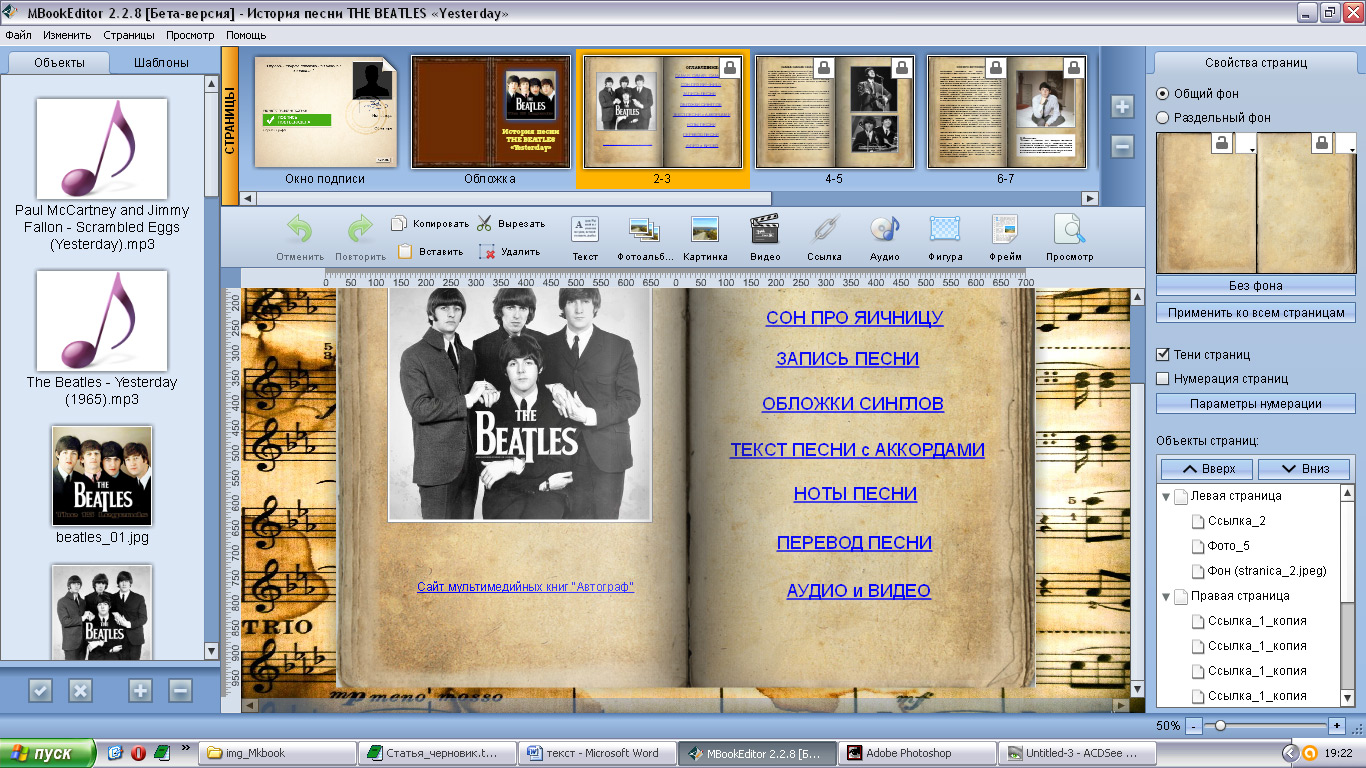Move object up with Вверх button
The height and width of the screenshot is (768, 1366).
pos(1207,469)
